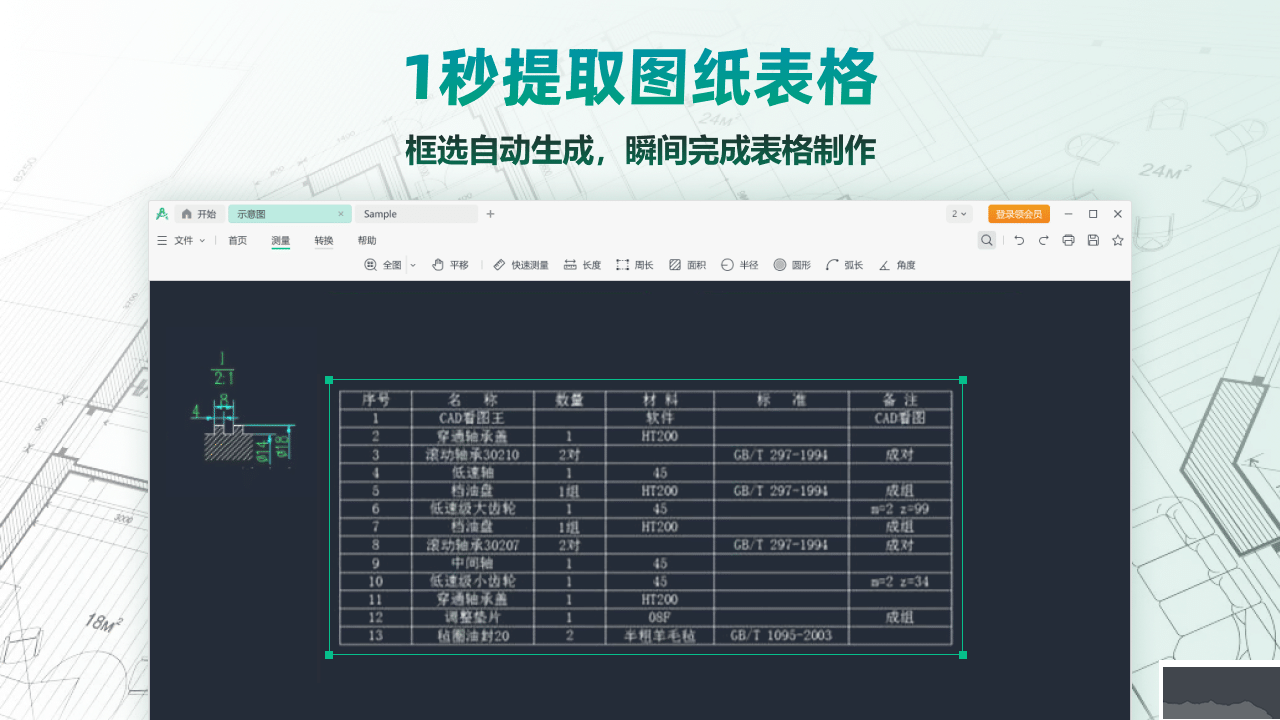The width and height of the screenshot is (1280, 720).
Task: Click the save disk icon
Action: coord(1093,240)
